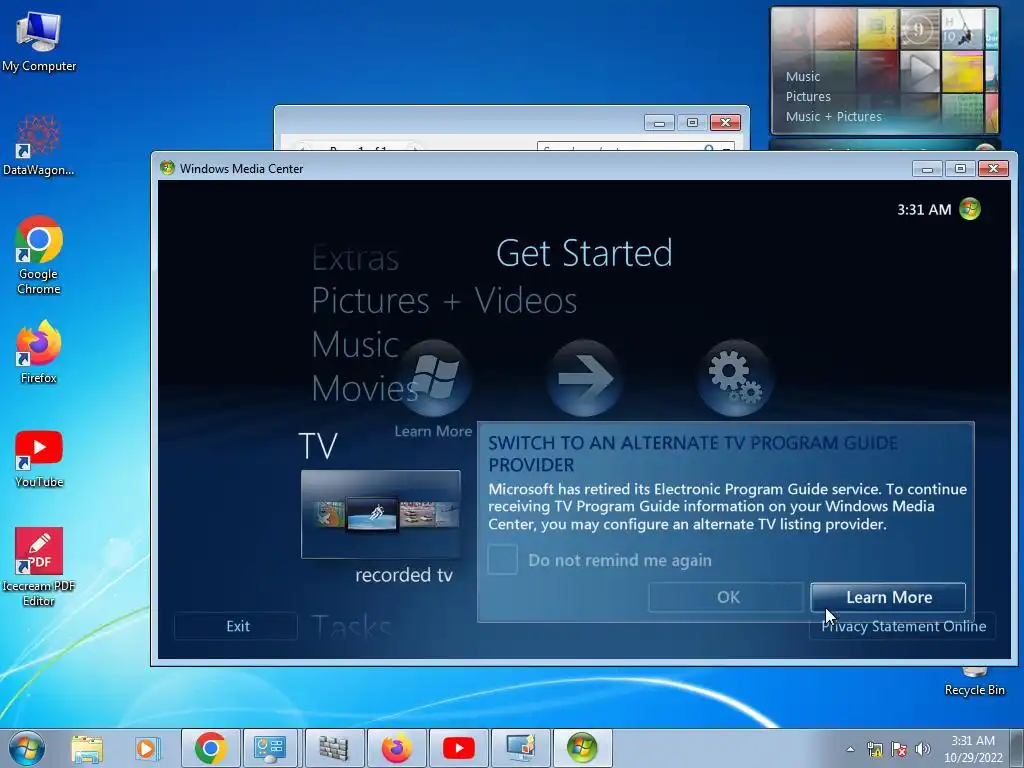Click Pictures in the Media Center gadget

click(808, 97)
